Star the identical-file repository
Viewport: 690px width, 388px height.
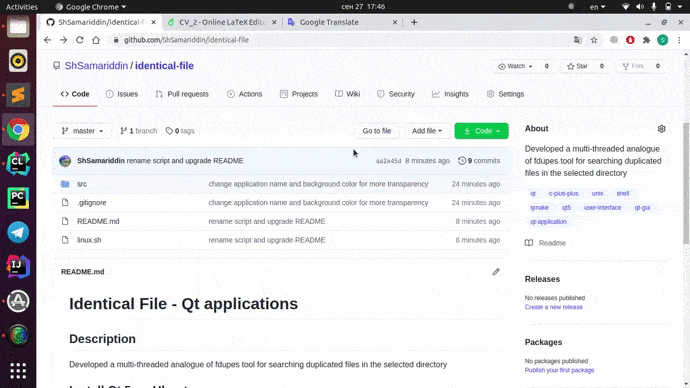click(x=578, y=66)
